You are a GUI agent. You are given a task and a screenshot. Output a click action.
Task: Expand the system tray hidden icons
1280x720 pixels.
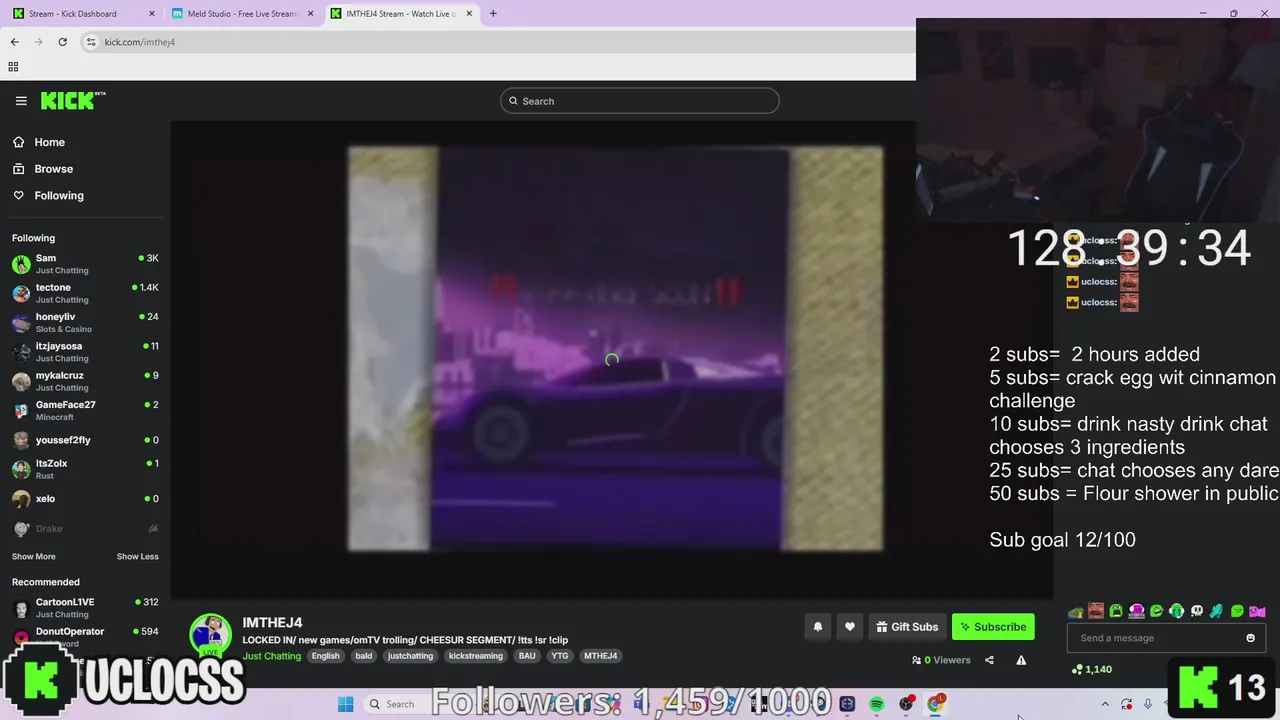[x=1105, y=704]
